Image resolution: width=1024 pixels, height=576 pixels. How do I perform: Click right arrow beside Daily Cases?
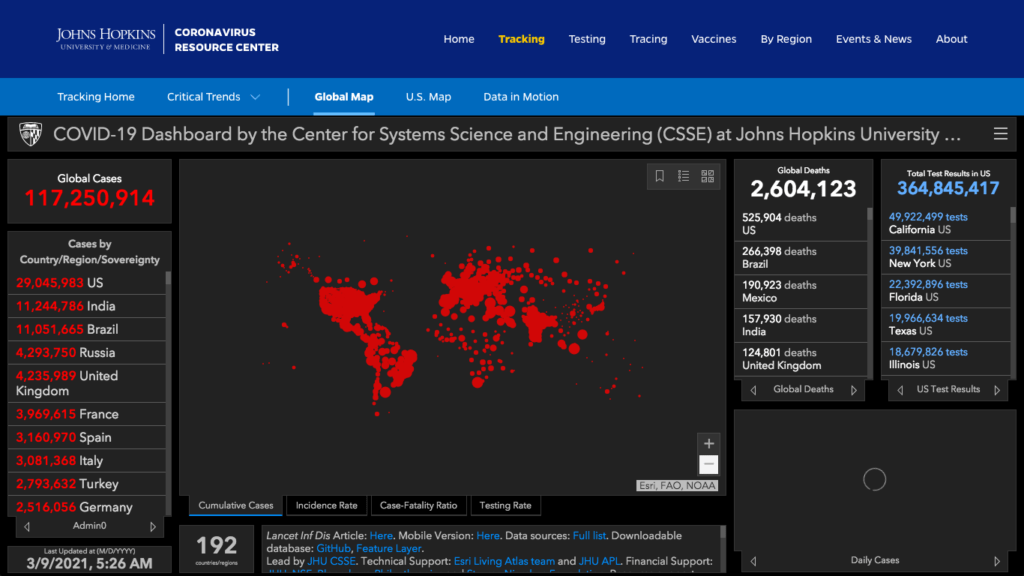coord(997,561)
